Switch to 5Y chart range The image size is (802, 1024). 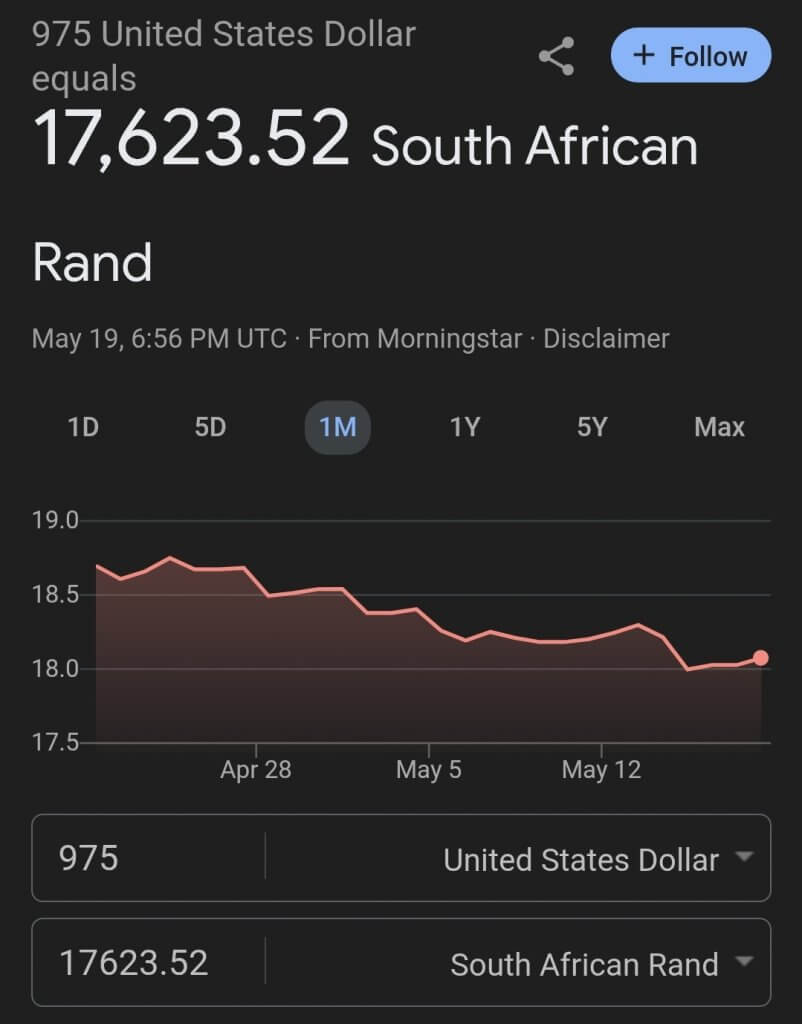click(592, 427)
